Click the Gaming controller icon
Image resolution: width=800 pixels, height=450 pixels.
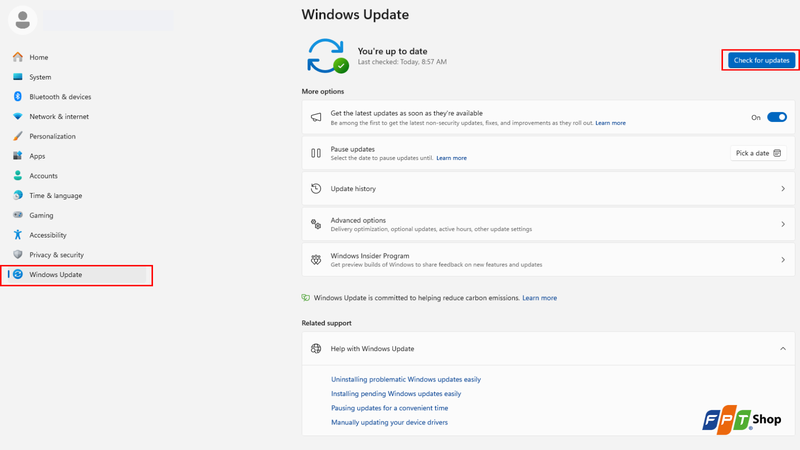coord(18,215)
